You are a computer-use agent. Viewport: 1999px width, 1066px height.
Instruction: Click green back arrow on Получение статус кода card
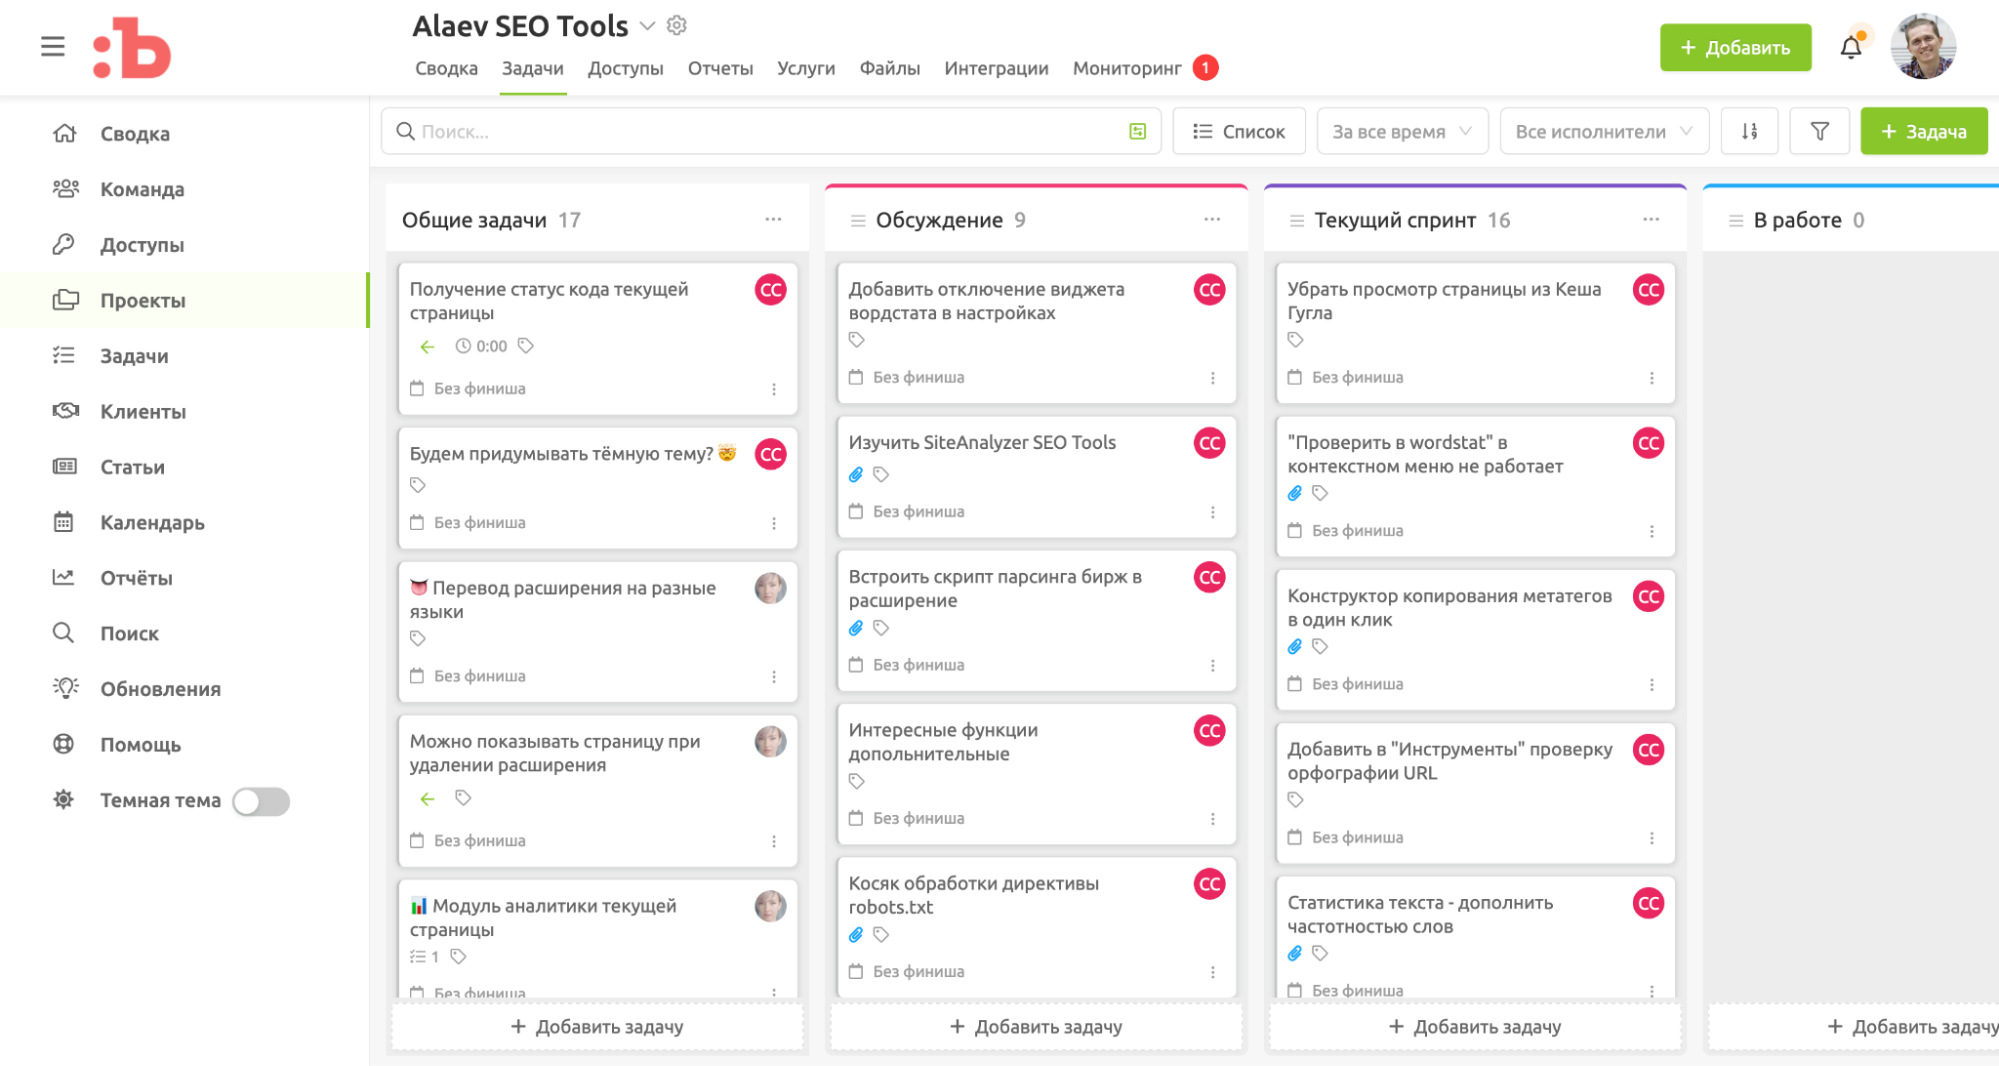[x=427, y=346]
